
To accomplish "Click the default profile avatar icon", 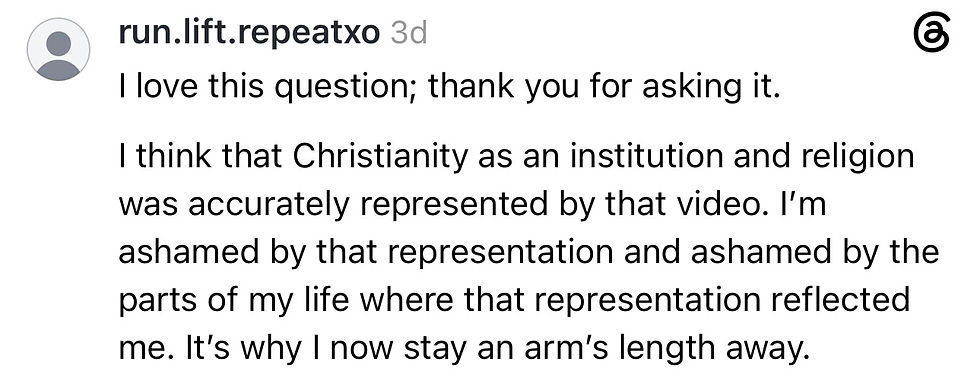I will point(58,49).
